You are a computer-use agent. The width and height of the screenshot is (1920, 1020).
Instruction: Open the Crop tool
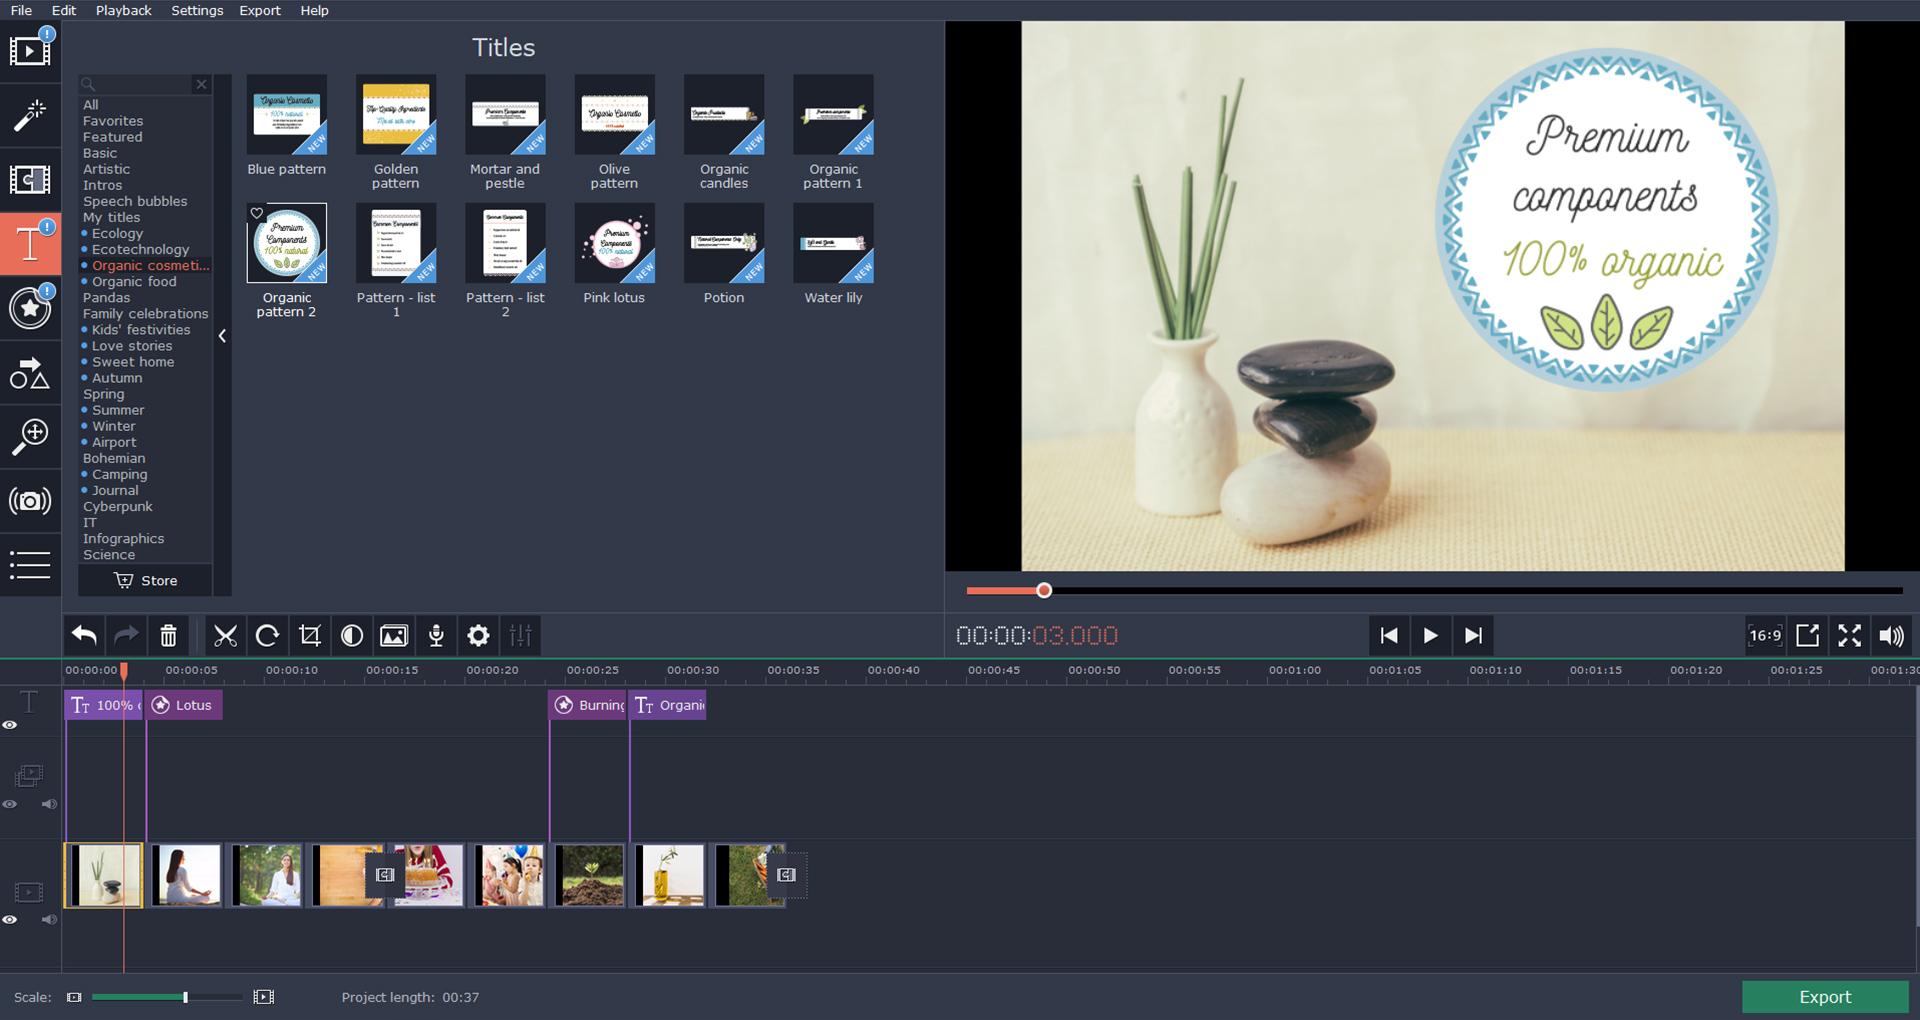coord(310,635)
